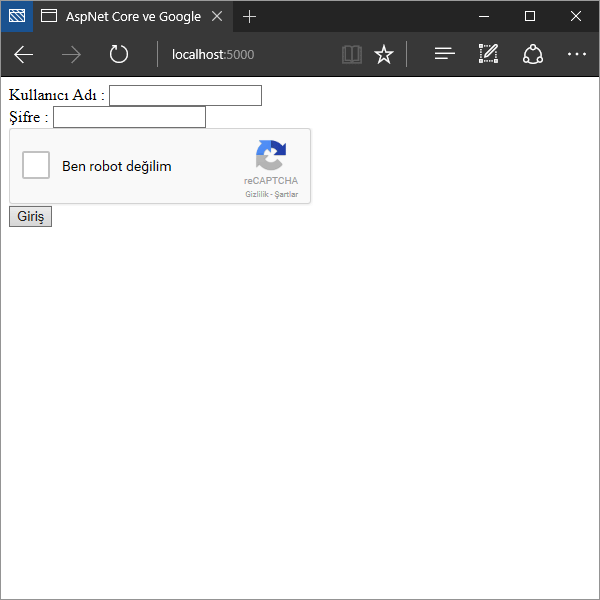Add page to favorites with the star
This screenshot has height=600, width=600.
383,54
